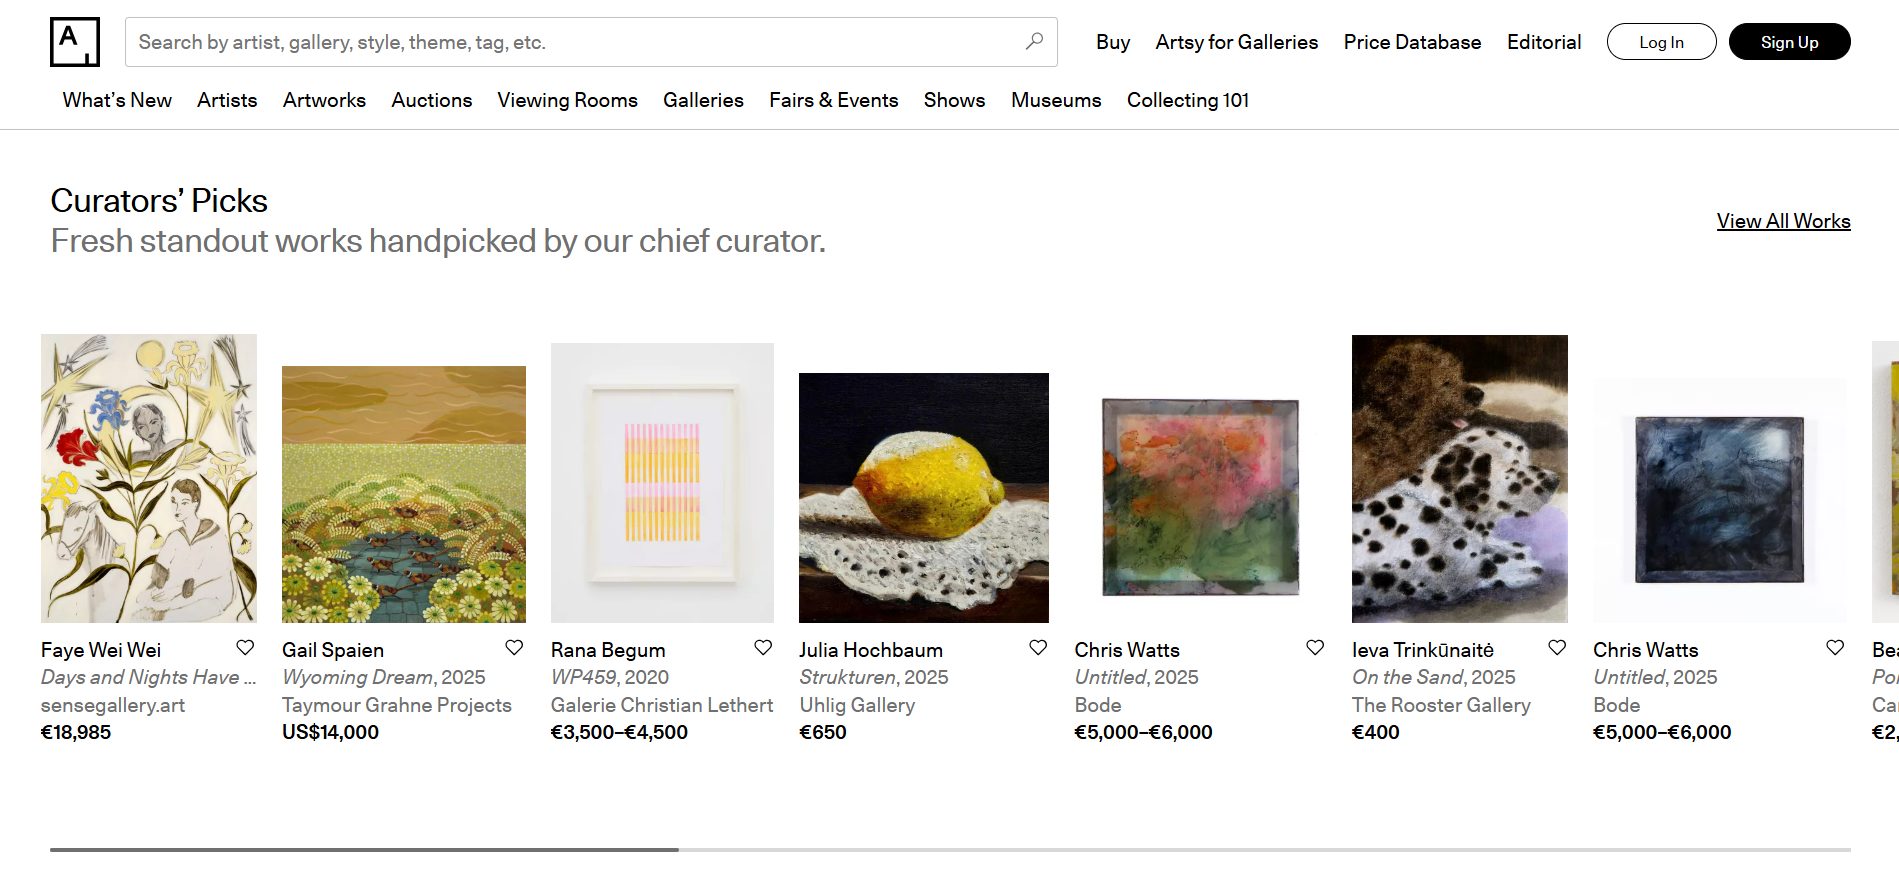This screenshot has height=882, width=1899.
Task: Open the What's New menu
Action: click(117, 100)
